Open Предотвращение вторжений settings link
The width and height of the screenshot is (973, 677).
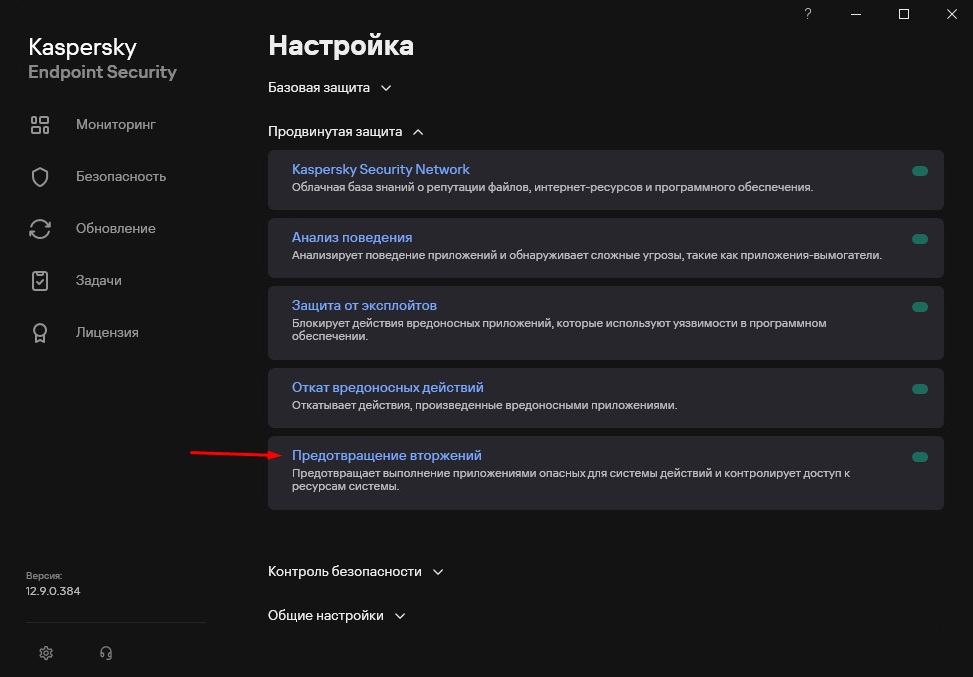386,455
